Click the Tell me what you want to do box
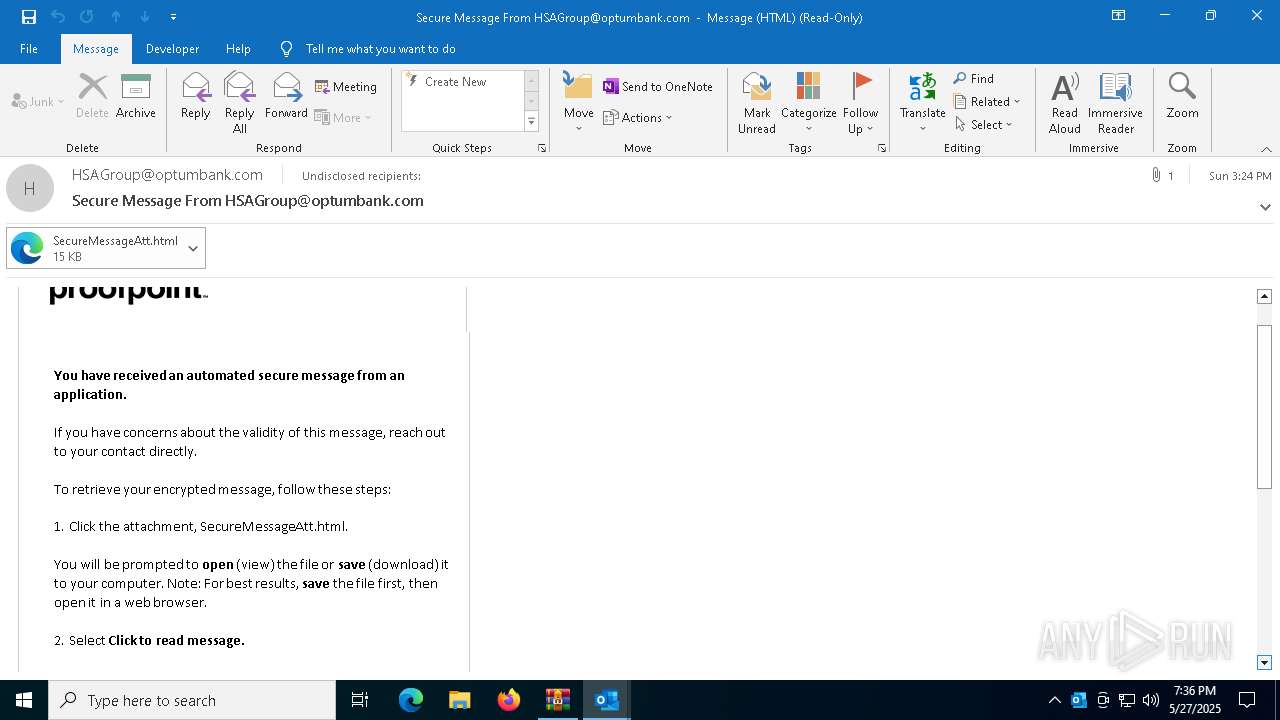1280x720 pixels. tap(380, 49)
